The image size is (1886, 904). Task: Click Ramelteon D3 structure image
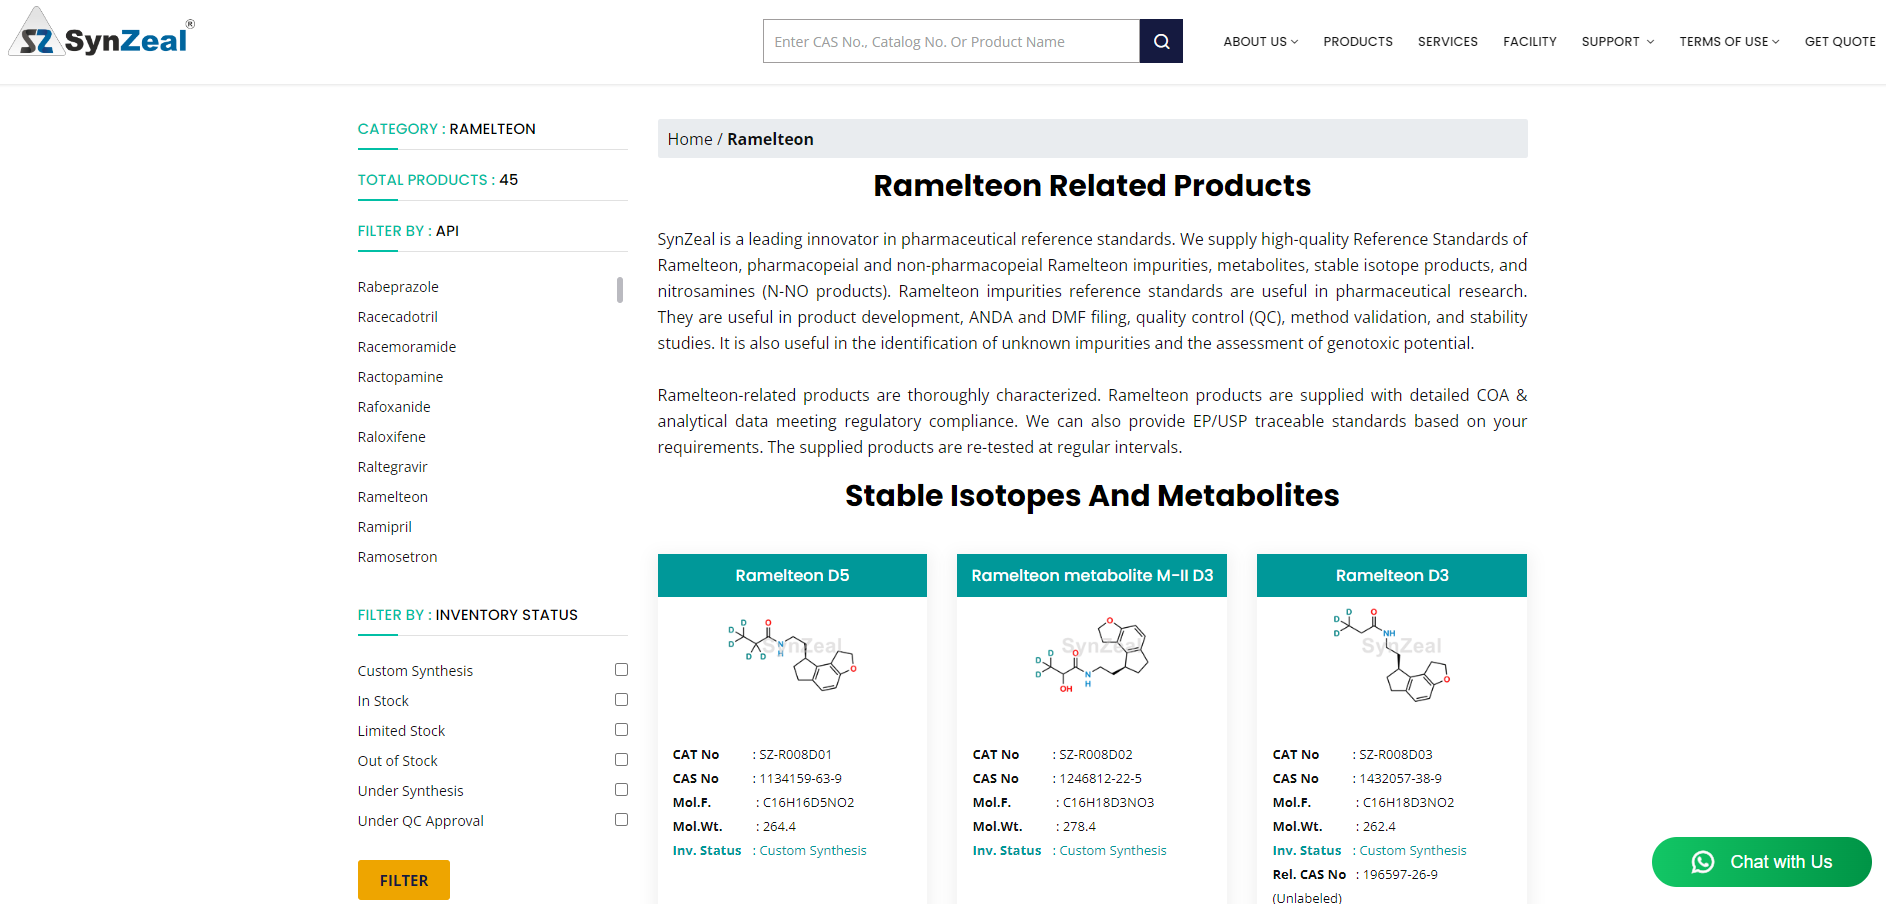[1392, 655]
